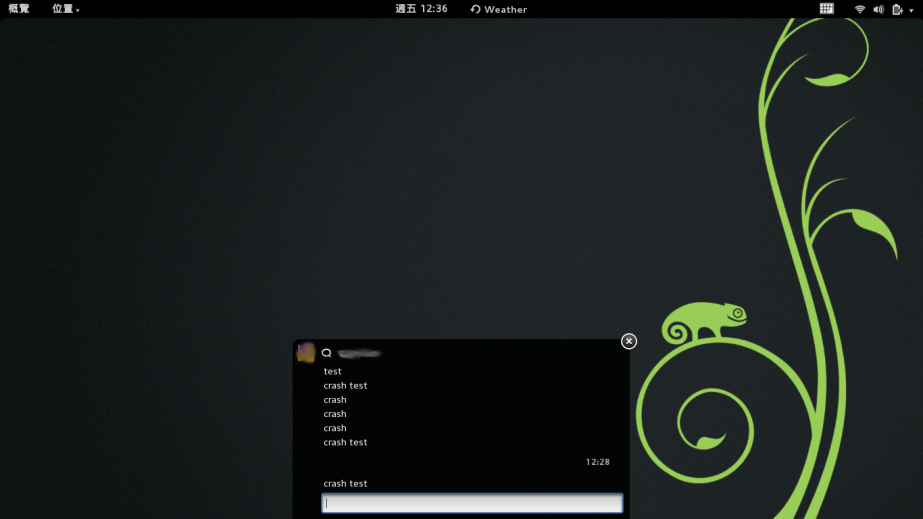Click the blurred contact name
This screenshot has width=923, height=519.
(359, 353)
